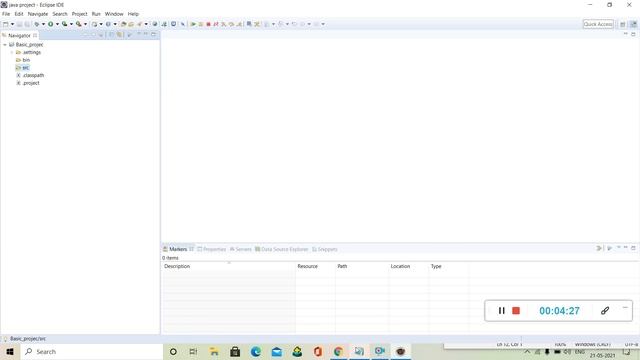Viewport: 640px width, 360px height.
Task: Collapse the Basic_projec tree node
Action: click(5, 44)
